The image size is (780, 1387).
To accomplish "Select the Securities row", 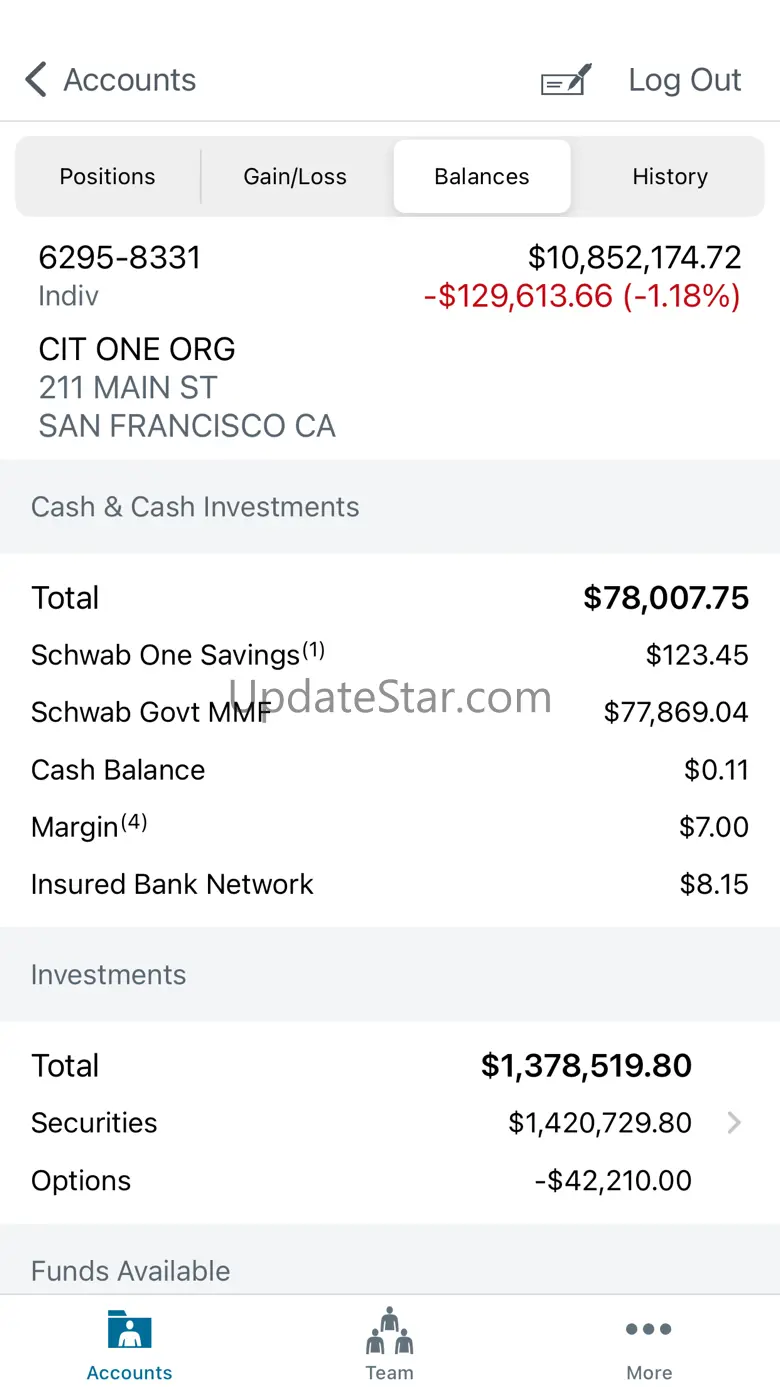I will (x=390, y=1123).
